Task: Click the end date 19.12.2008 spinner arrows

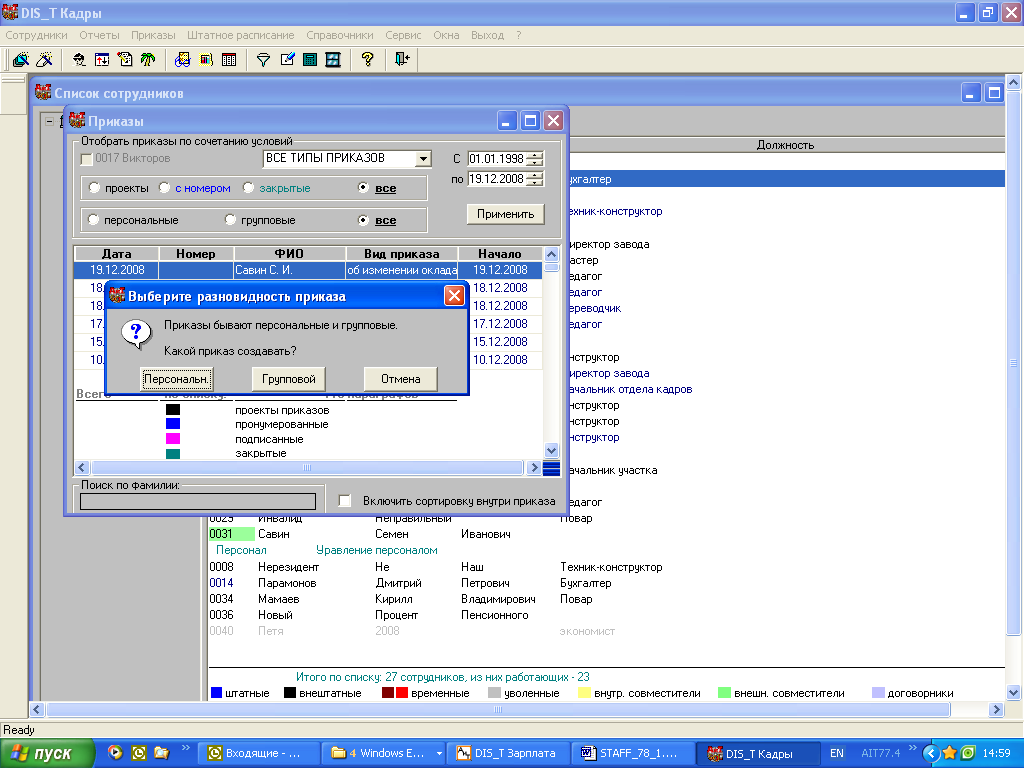Action: (x=536, y=179)
